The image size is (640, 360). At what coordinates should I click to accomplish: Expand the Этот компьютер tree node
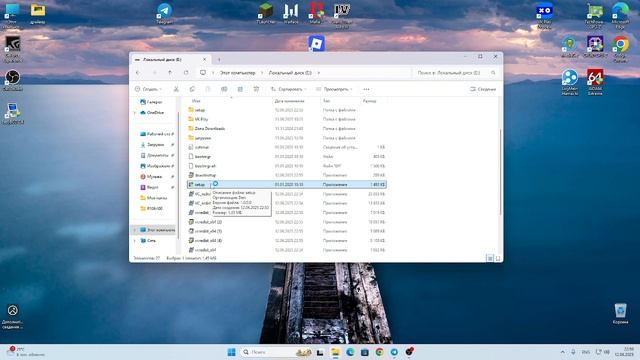[x=135, y=230]
